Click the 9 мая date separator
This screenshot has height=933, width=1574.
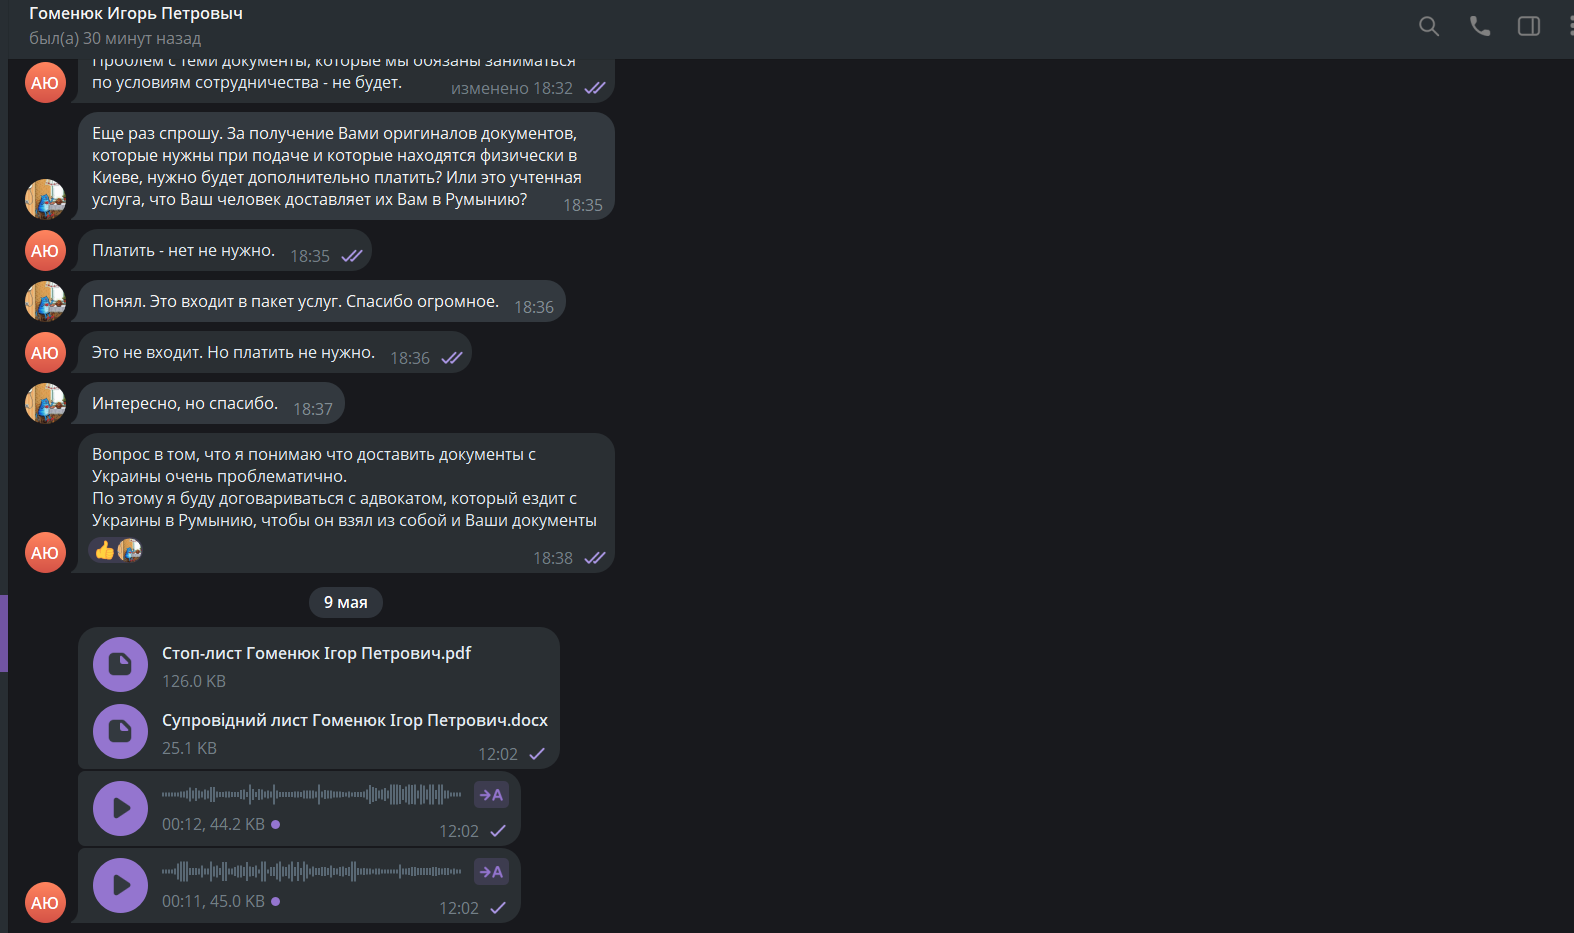tap(346, 602)
